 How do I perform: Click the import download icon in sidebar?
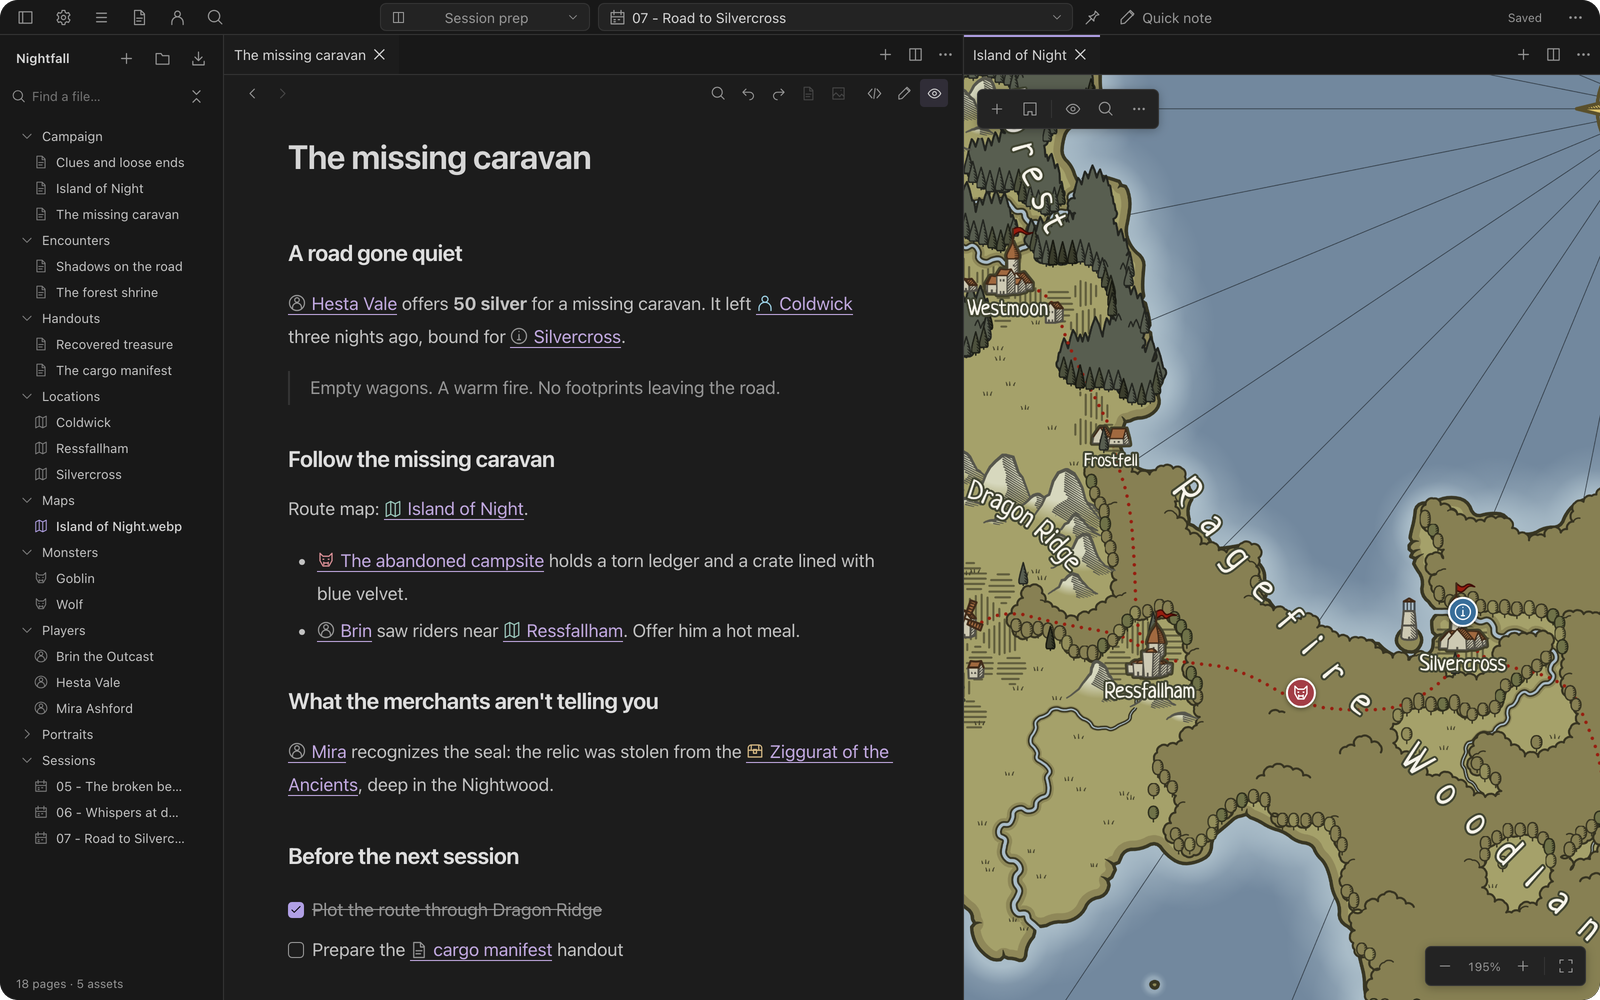pos(199,59)
